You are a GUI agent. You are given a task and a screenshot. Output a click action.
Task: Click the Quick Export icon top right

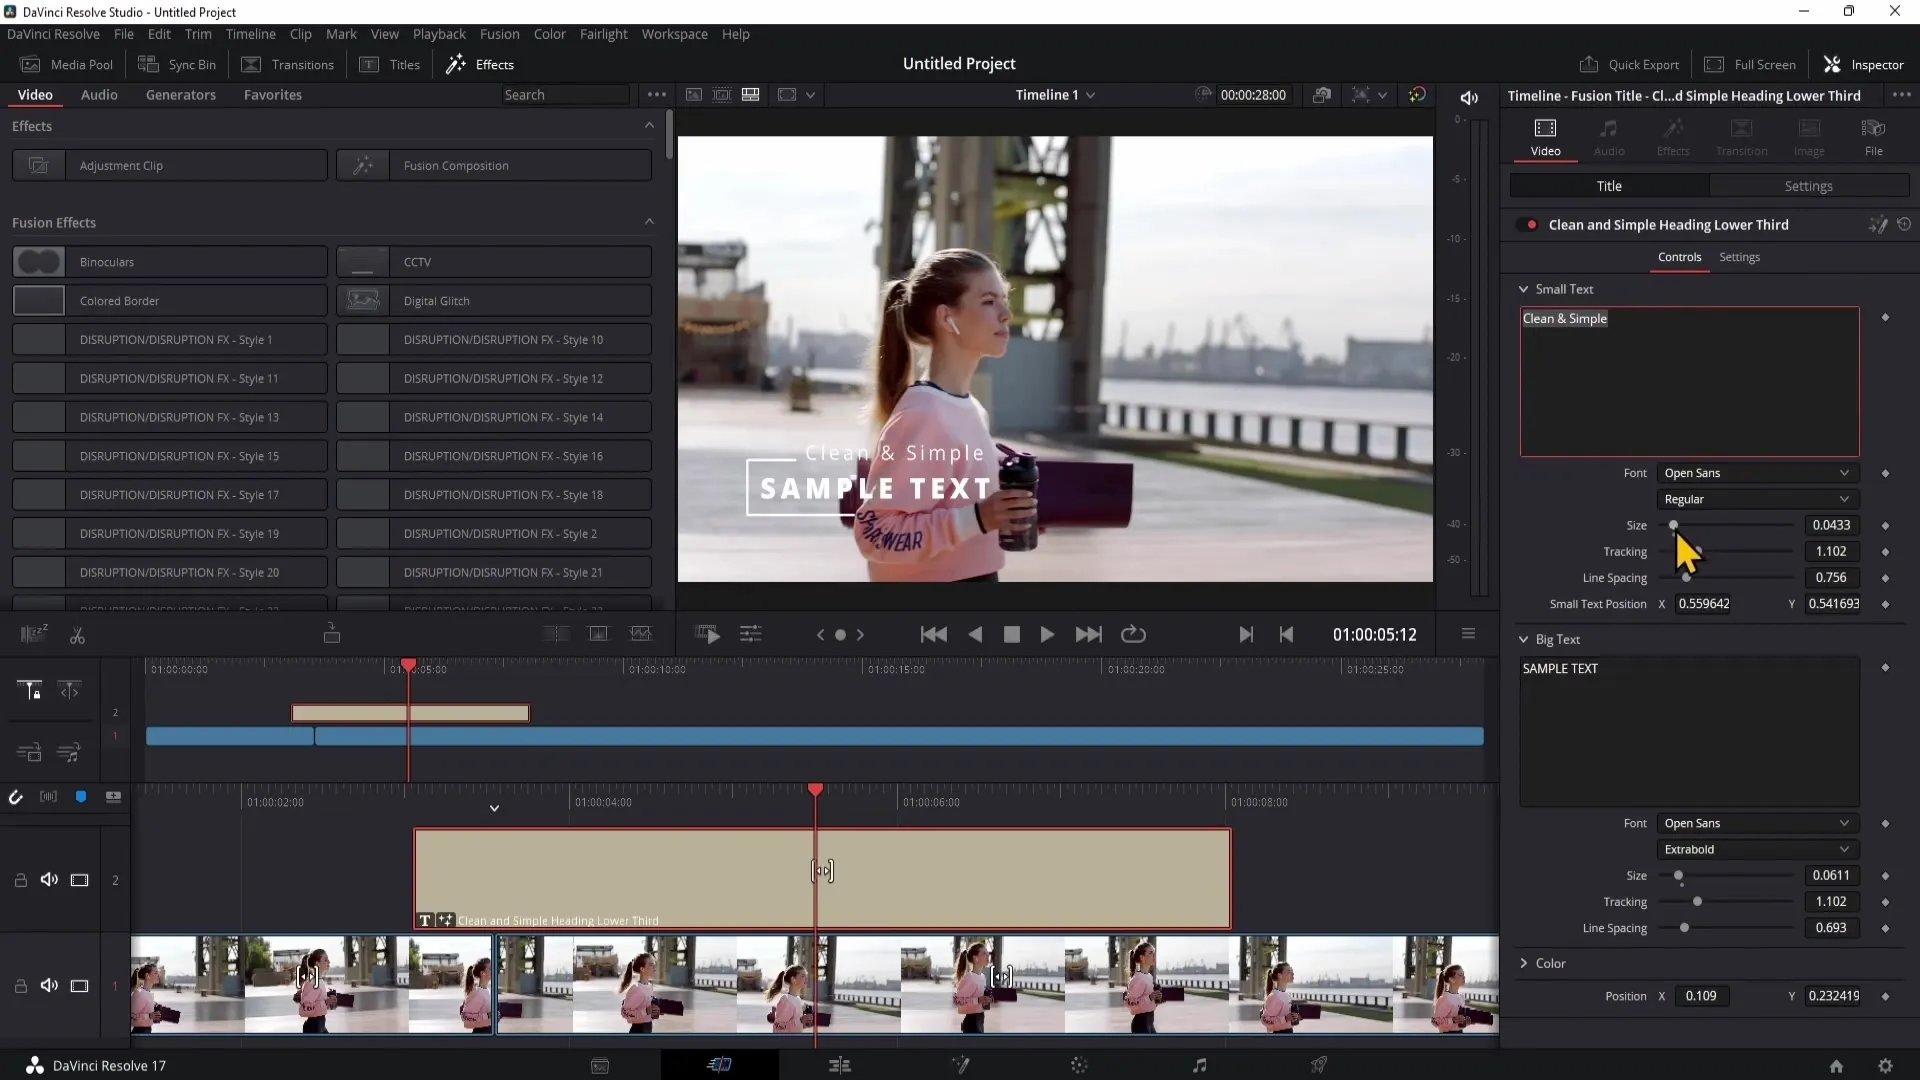pos(1590,65)
